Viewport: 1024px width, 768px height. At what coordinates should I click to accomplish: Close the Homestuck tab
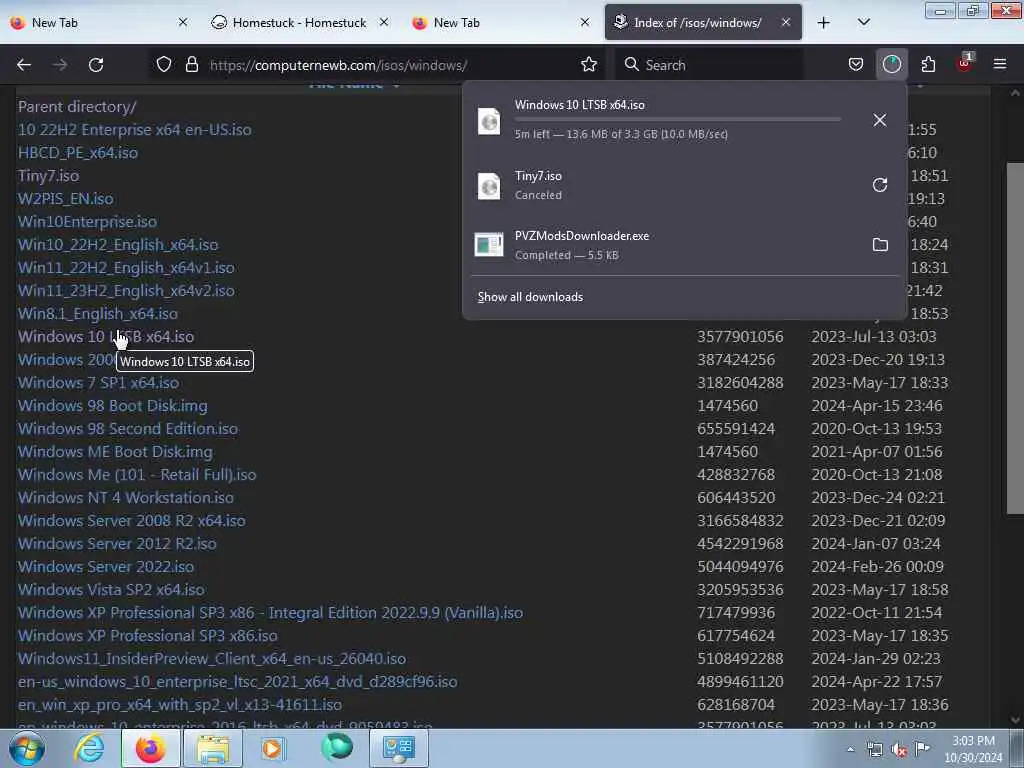pos(384,22)
